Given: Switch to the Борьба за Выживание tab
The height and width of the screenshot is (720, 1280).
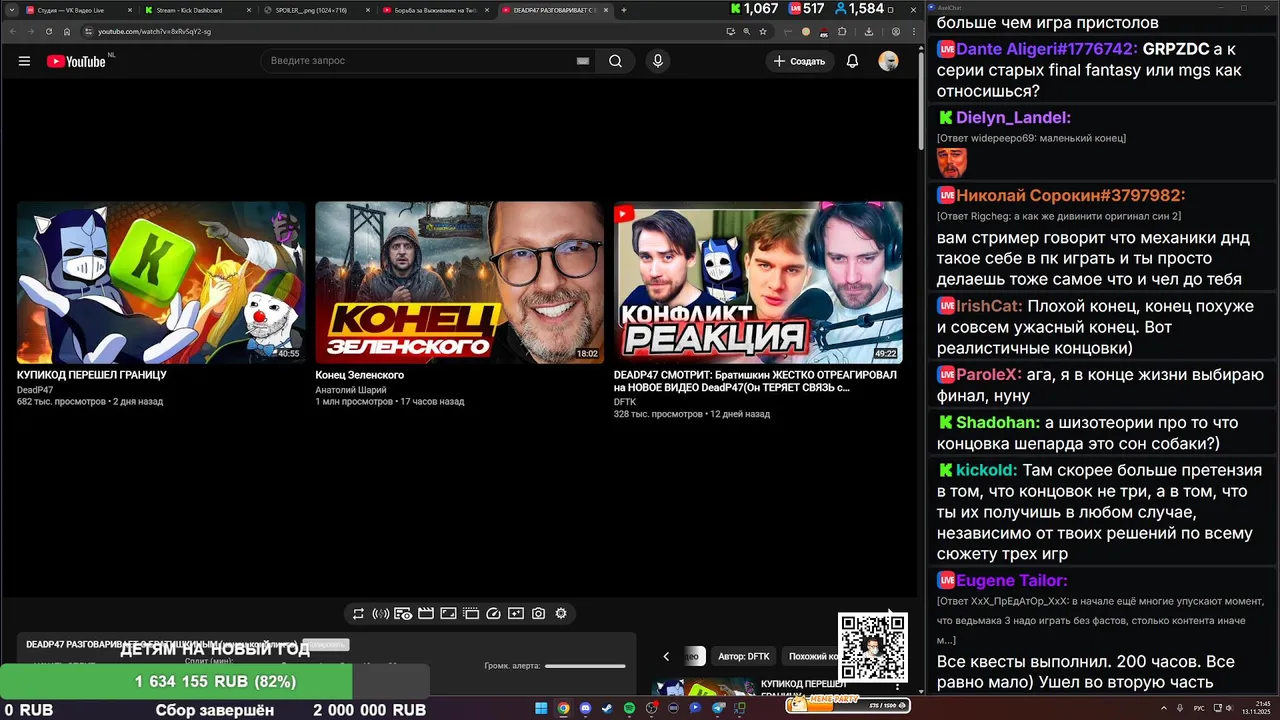Looking at the screenshot, I should click(435, 10).
